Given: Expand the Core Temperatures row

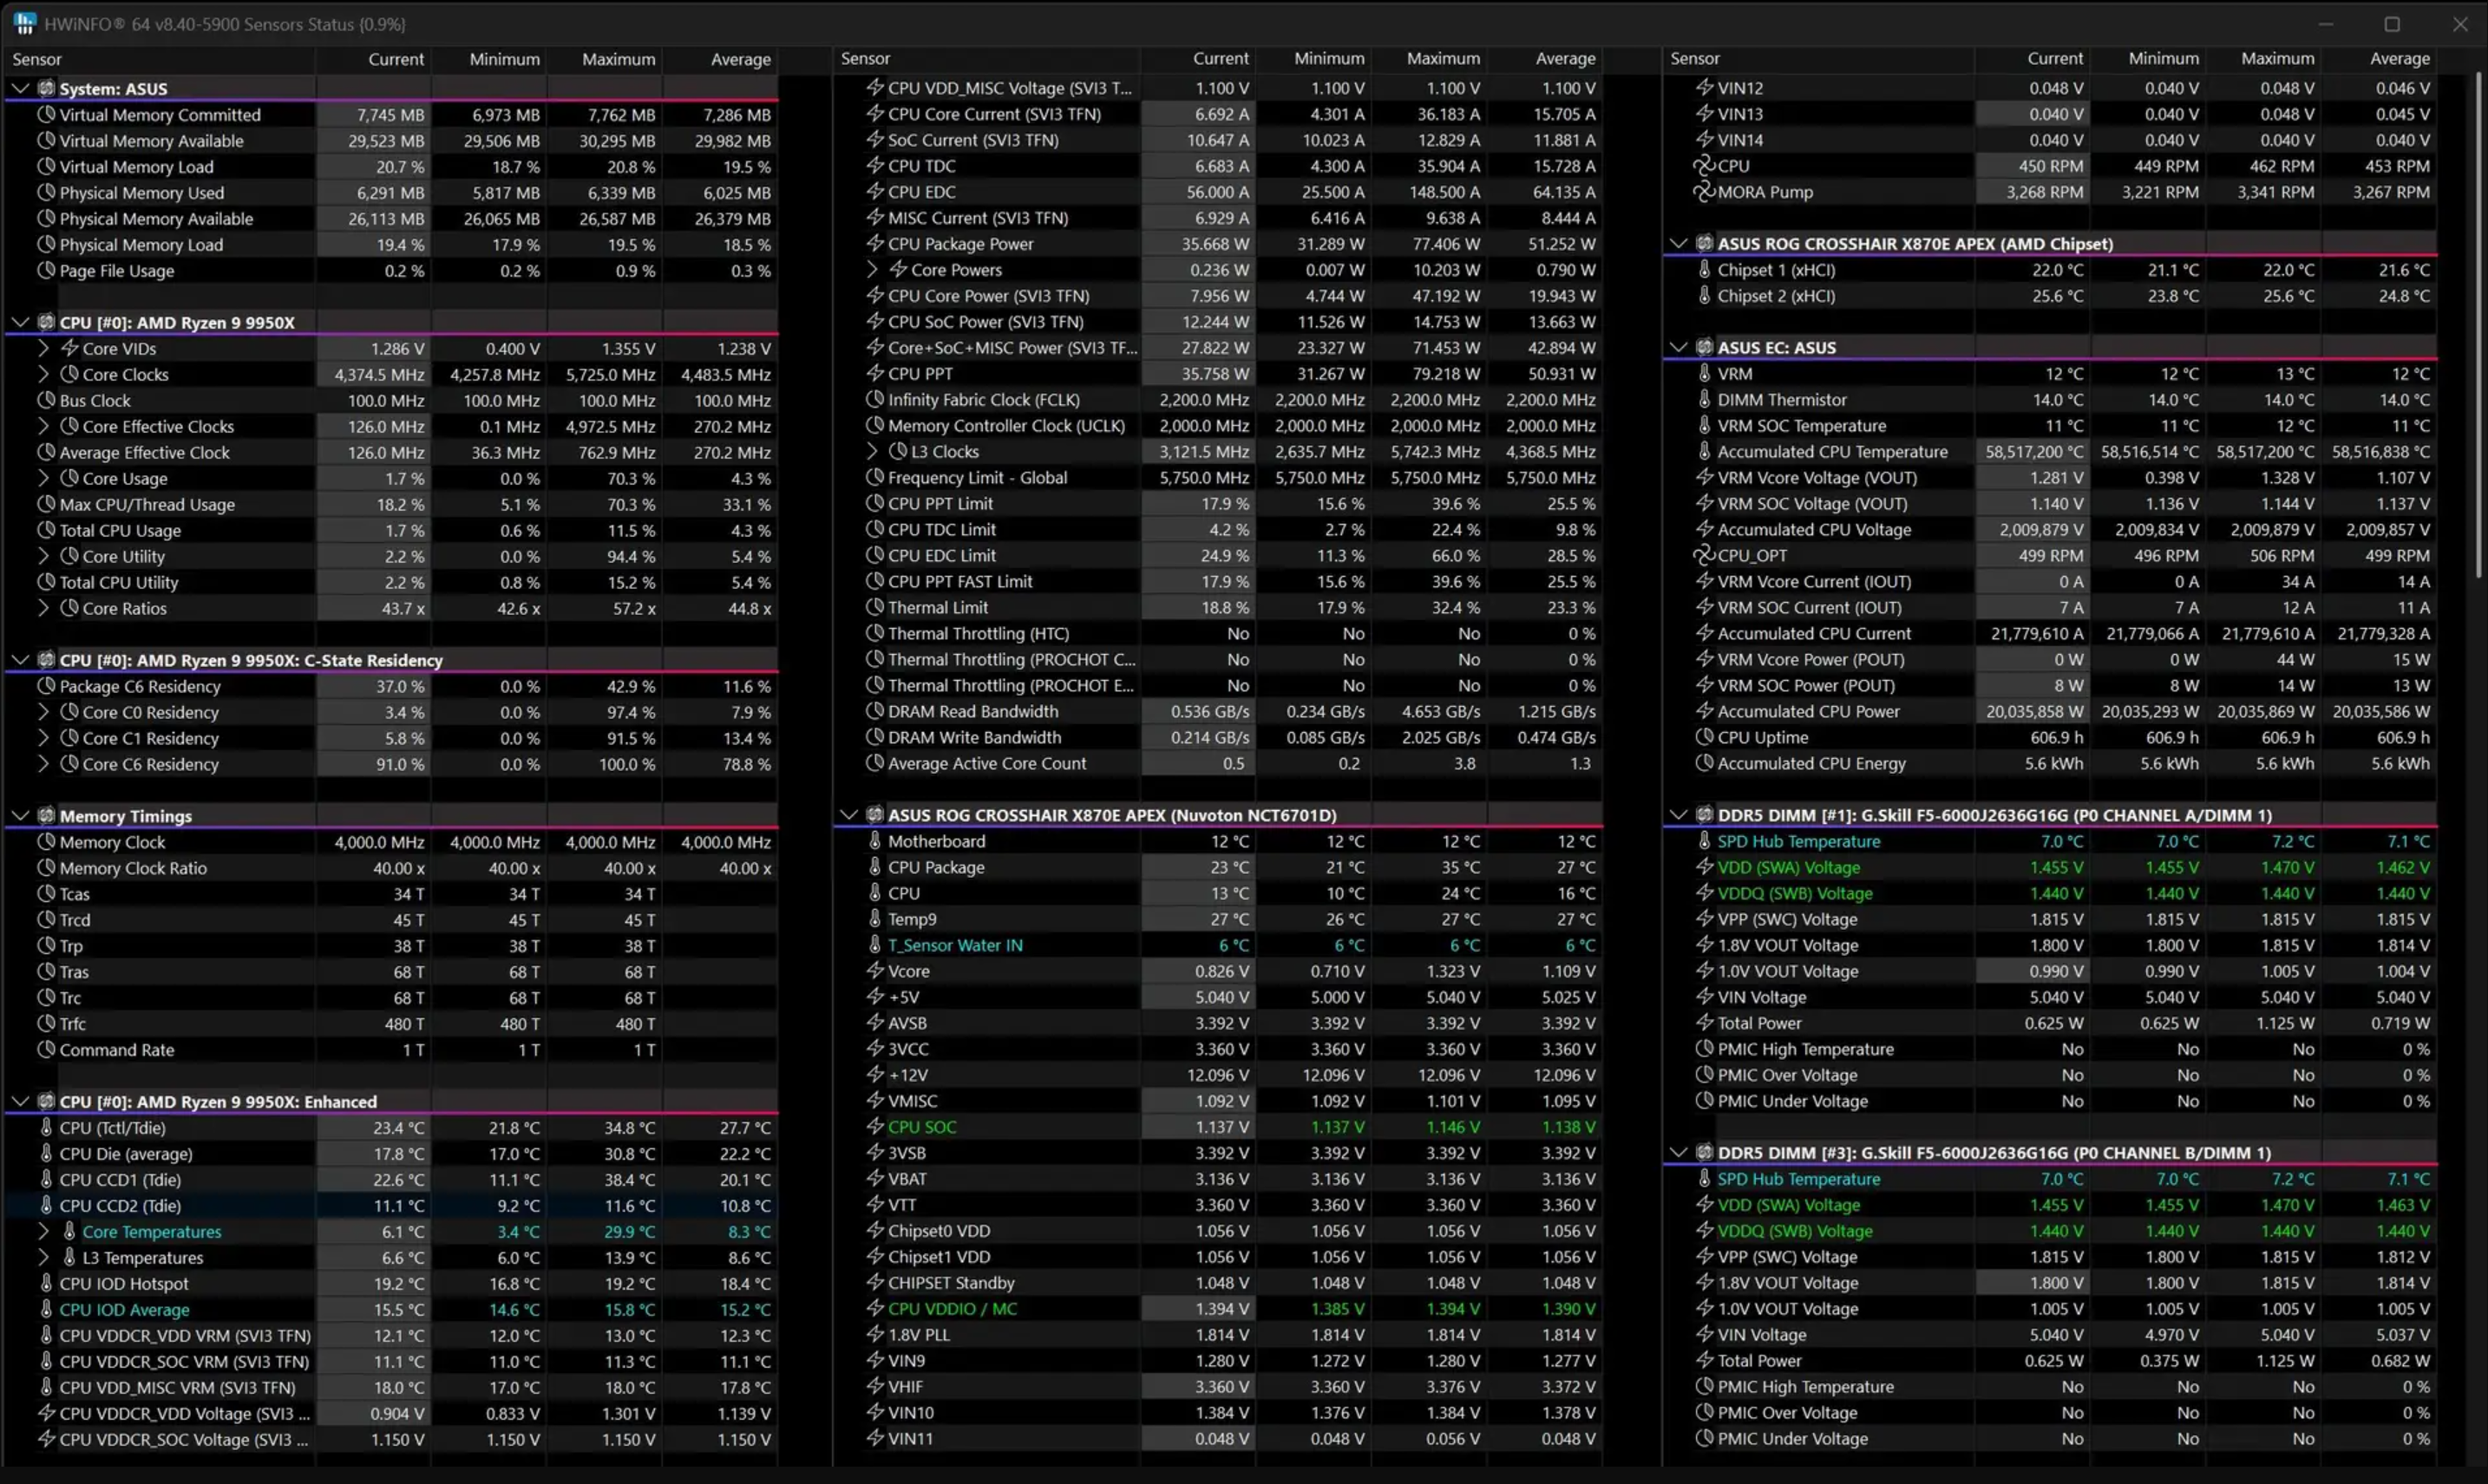Looking at the screenshot, I should 43,1232.
